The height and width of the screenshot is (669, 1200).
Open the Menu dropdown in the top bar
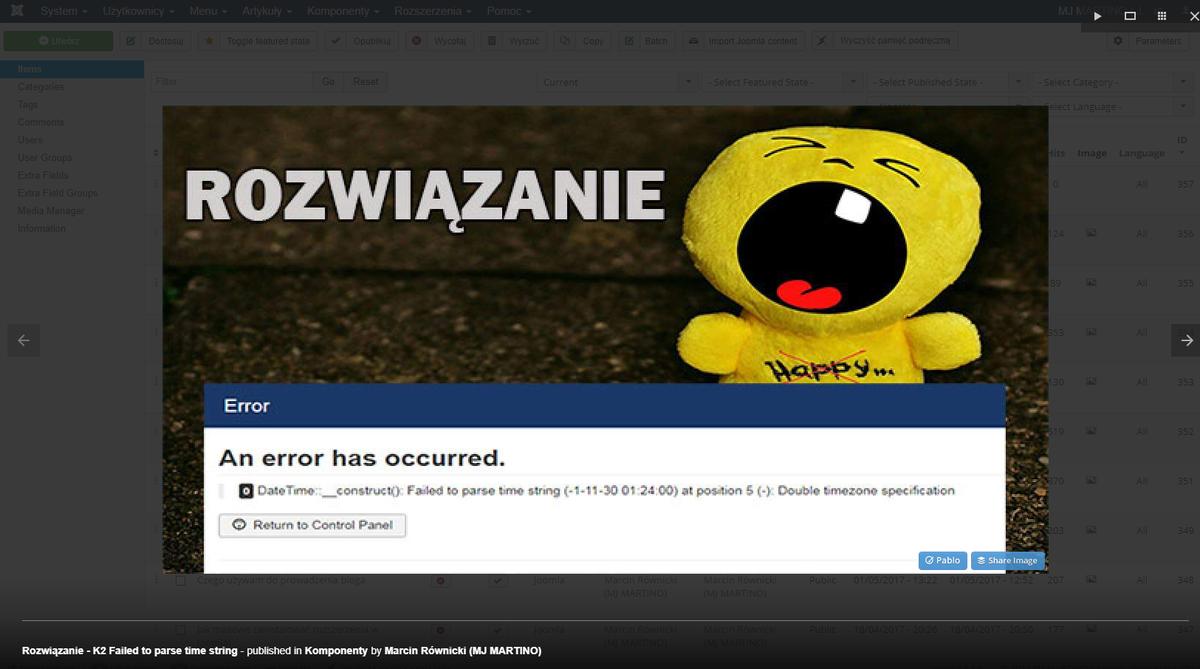pyautogui.click(x=208, y=11)
